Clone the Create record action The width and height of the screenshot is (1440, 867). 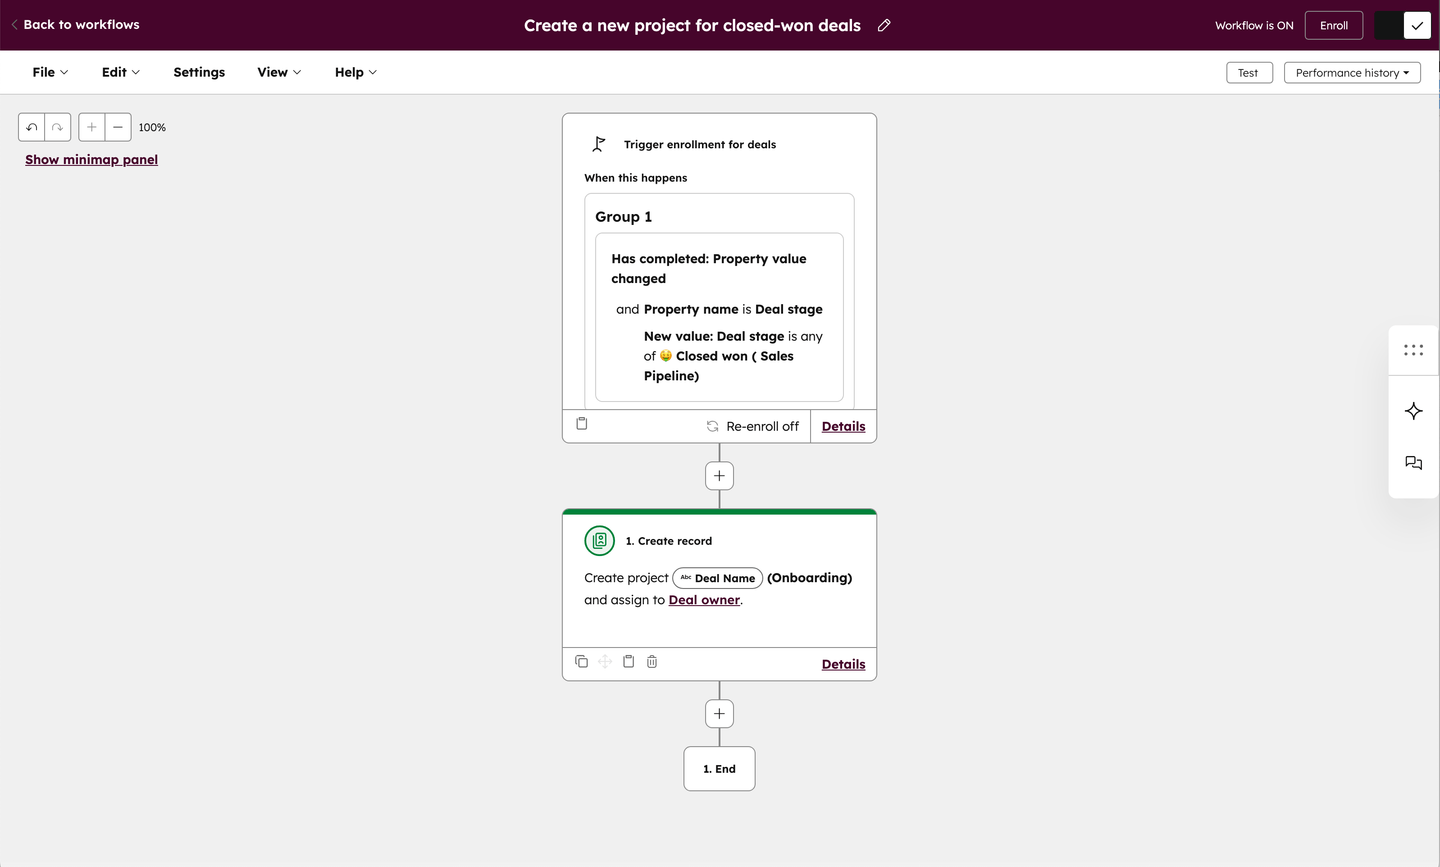coord(581,662)
